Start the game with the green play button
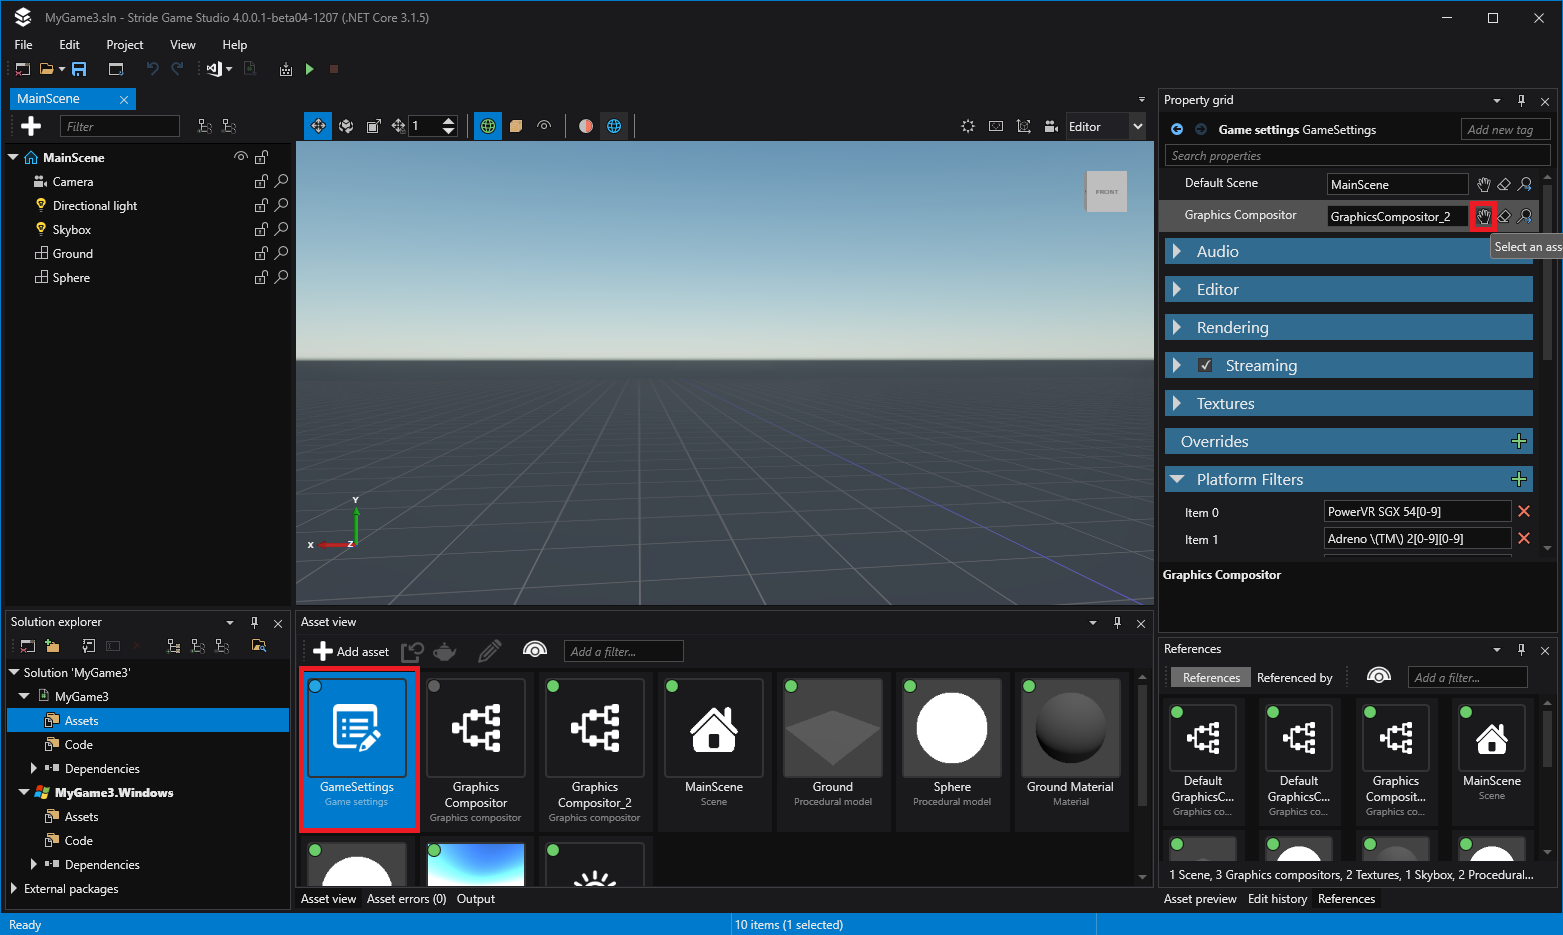Screen dimensions: 1563x935 309,69
